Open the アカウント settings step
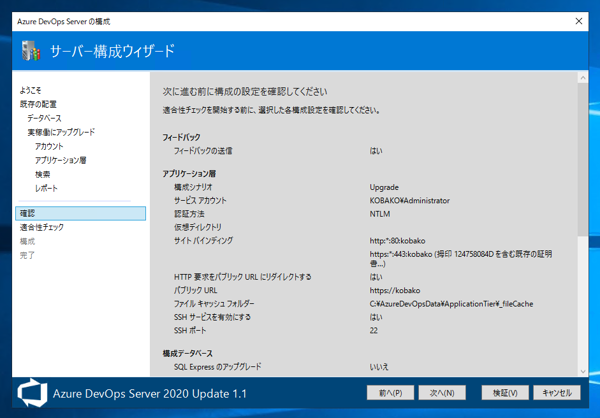The image size is (600, 418). (49, 146)
